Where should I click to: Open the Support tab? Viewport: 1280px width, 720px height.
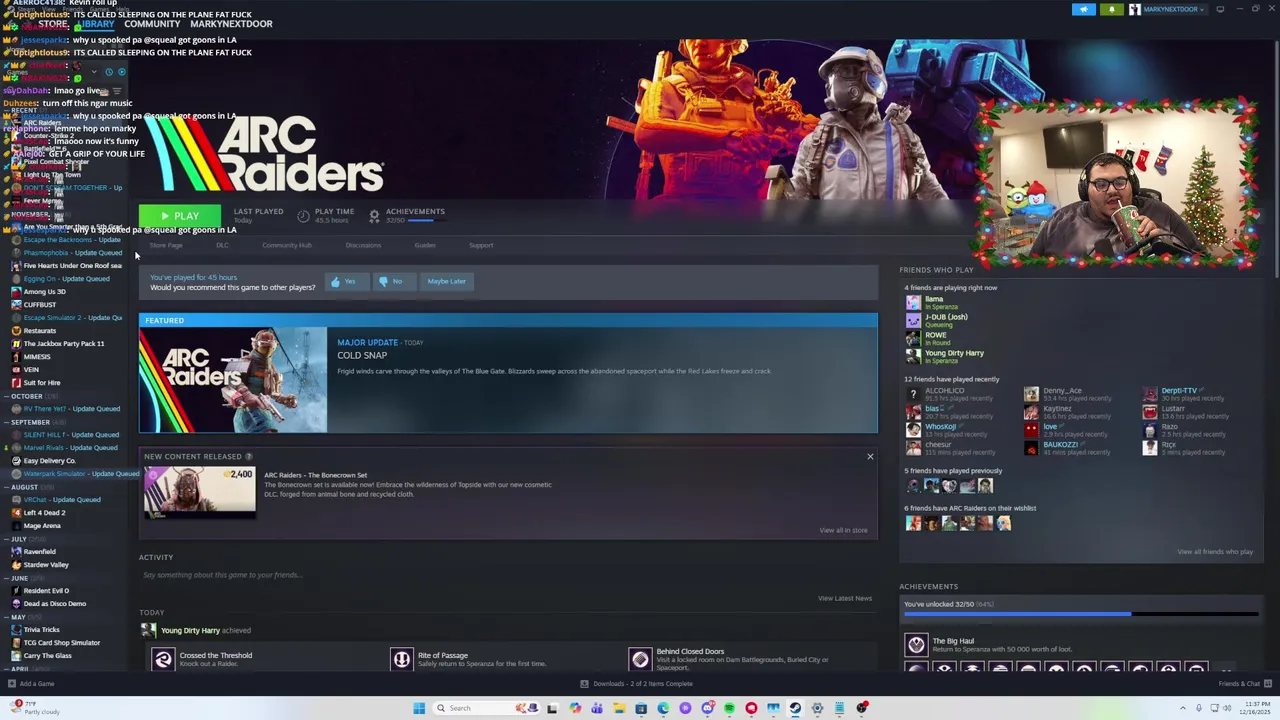(x=481, y=245)
